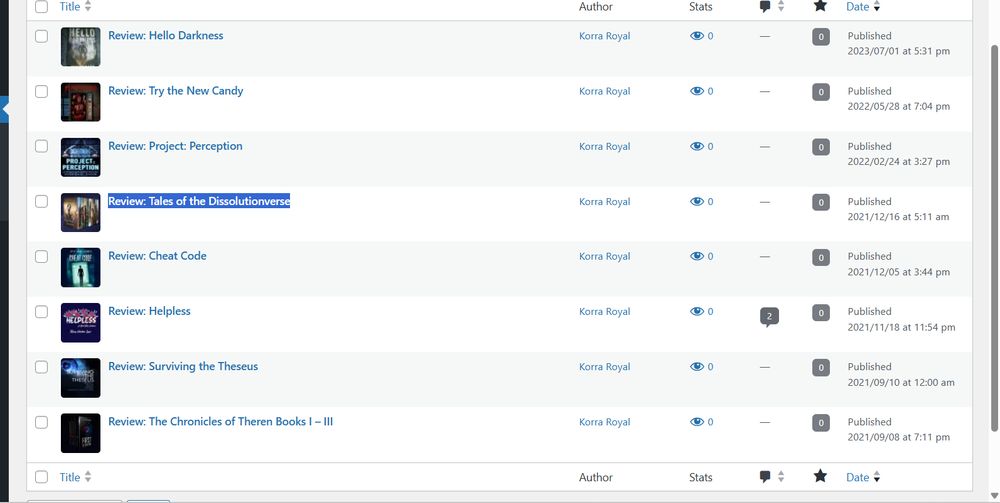Click likes count badge for Surviving the Theseus
This screenshot has height=503, width=1000.
pyautogui.click(x=821, y=368)
